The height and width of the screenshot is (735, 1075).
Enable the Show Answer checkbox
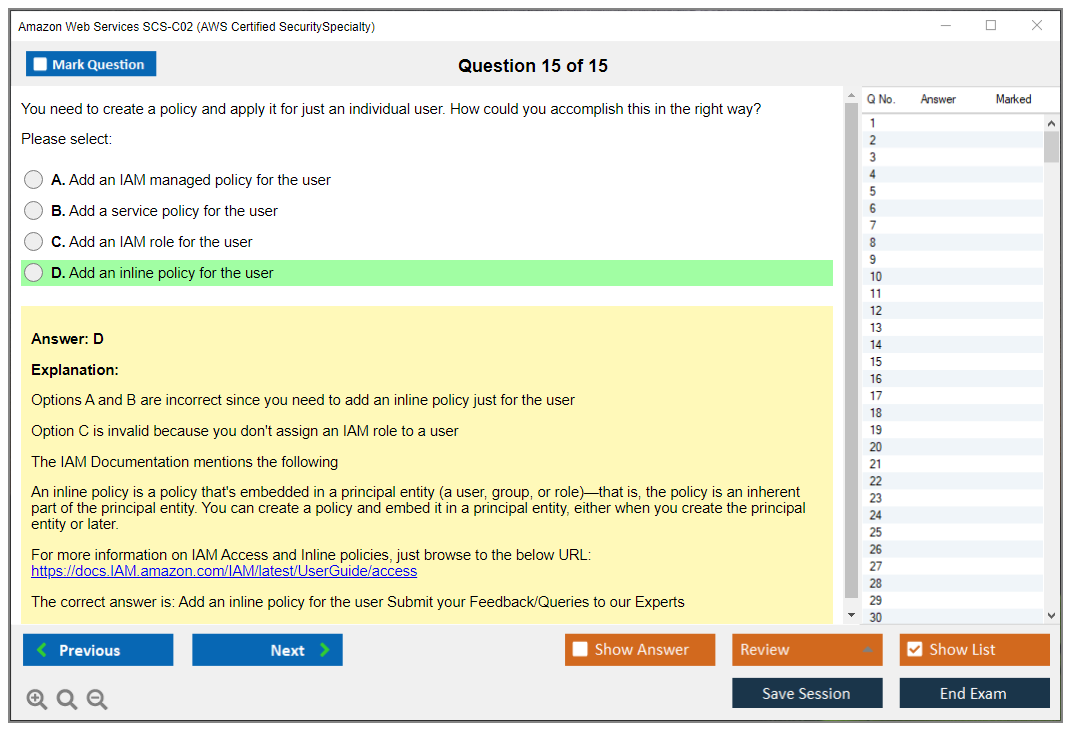click(580, 650)
